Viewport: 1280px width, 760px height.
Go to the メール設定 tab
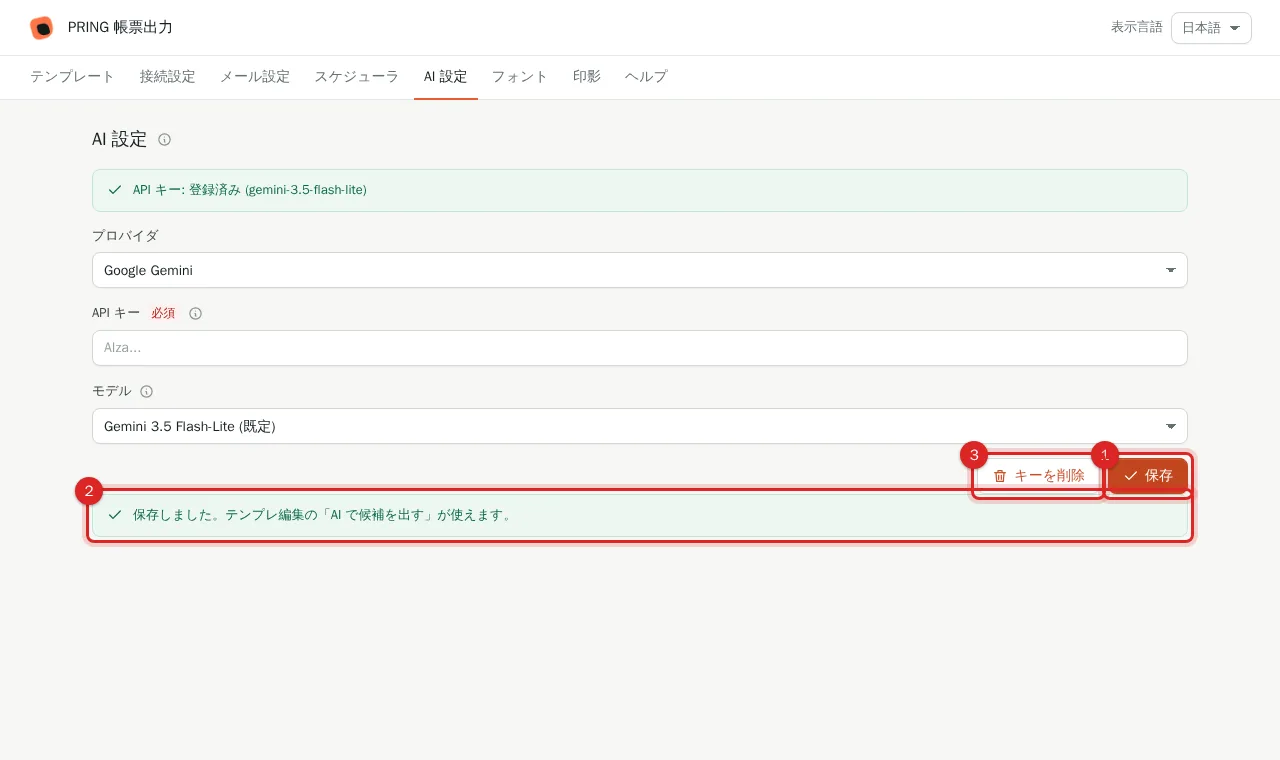coord(255,77)
